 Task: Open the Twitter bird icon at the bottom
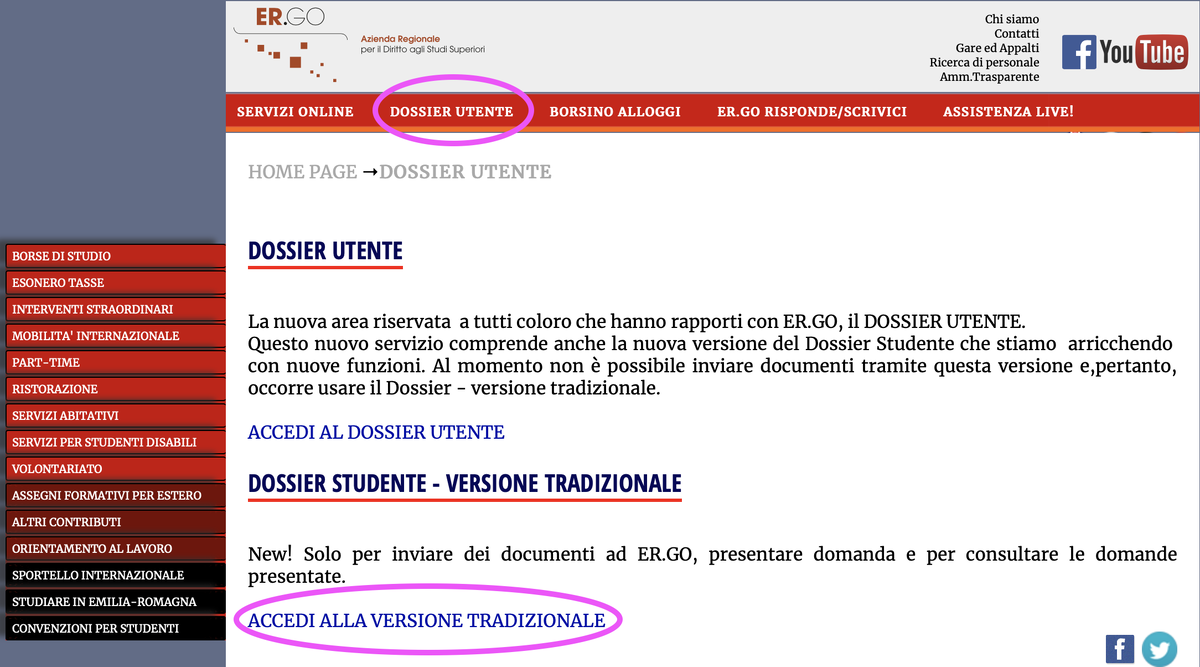click(1160, 649)
